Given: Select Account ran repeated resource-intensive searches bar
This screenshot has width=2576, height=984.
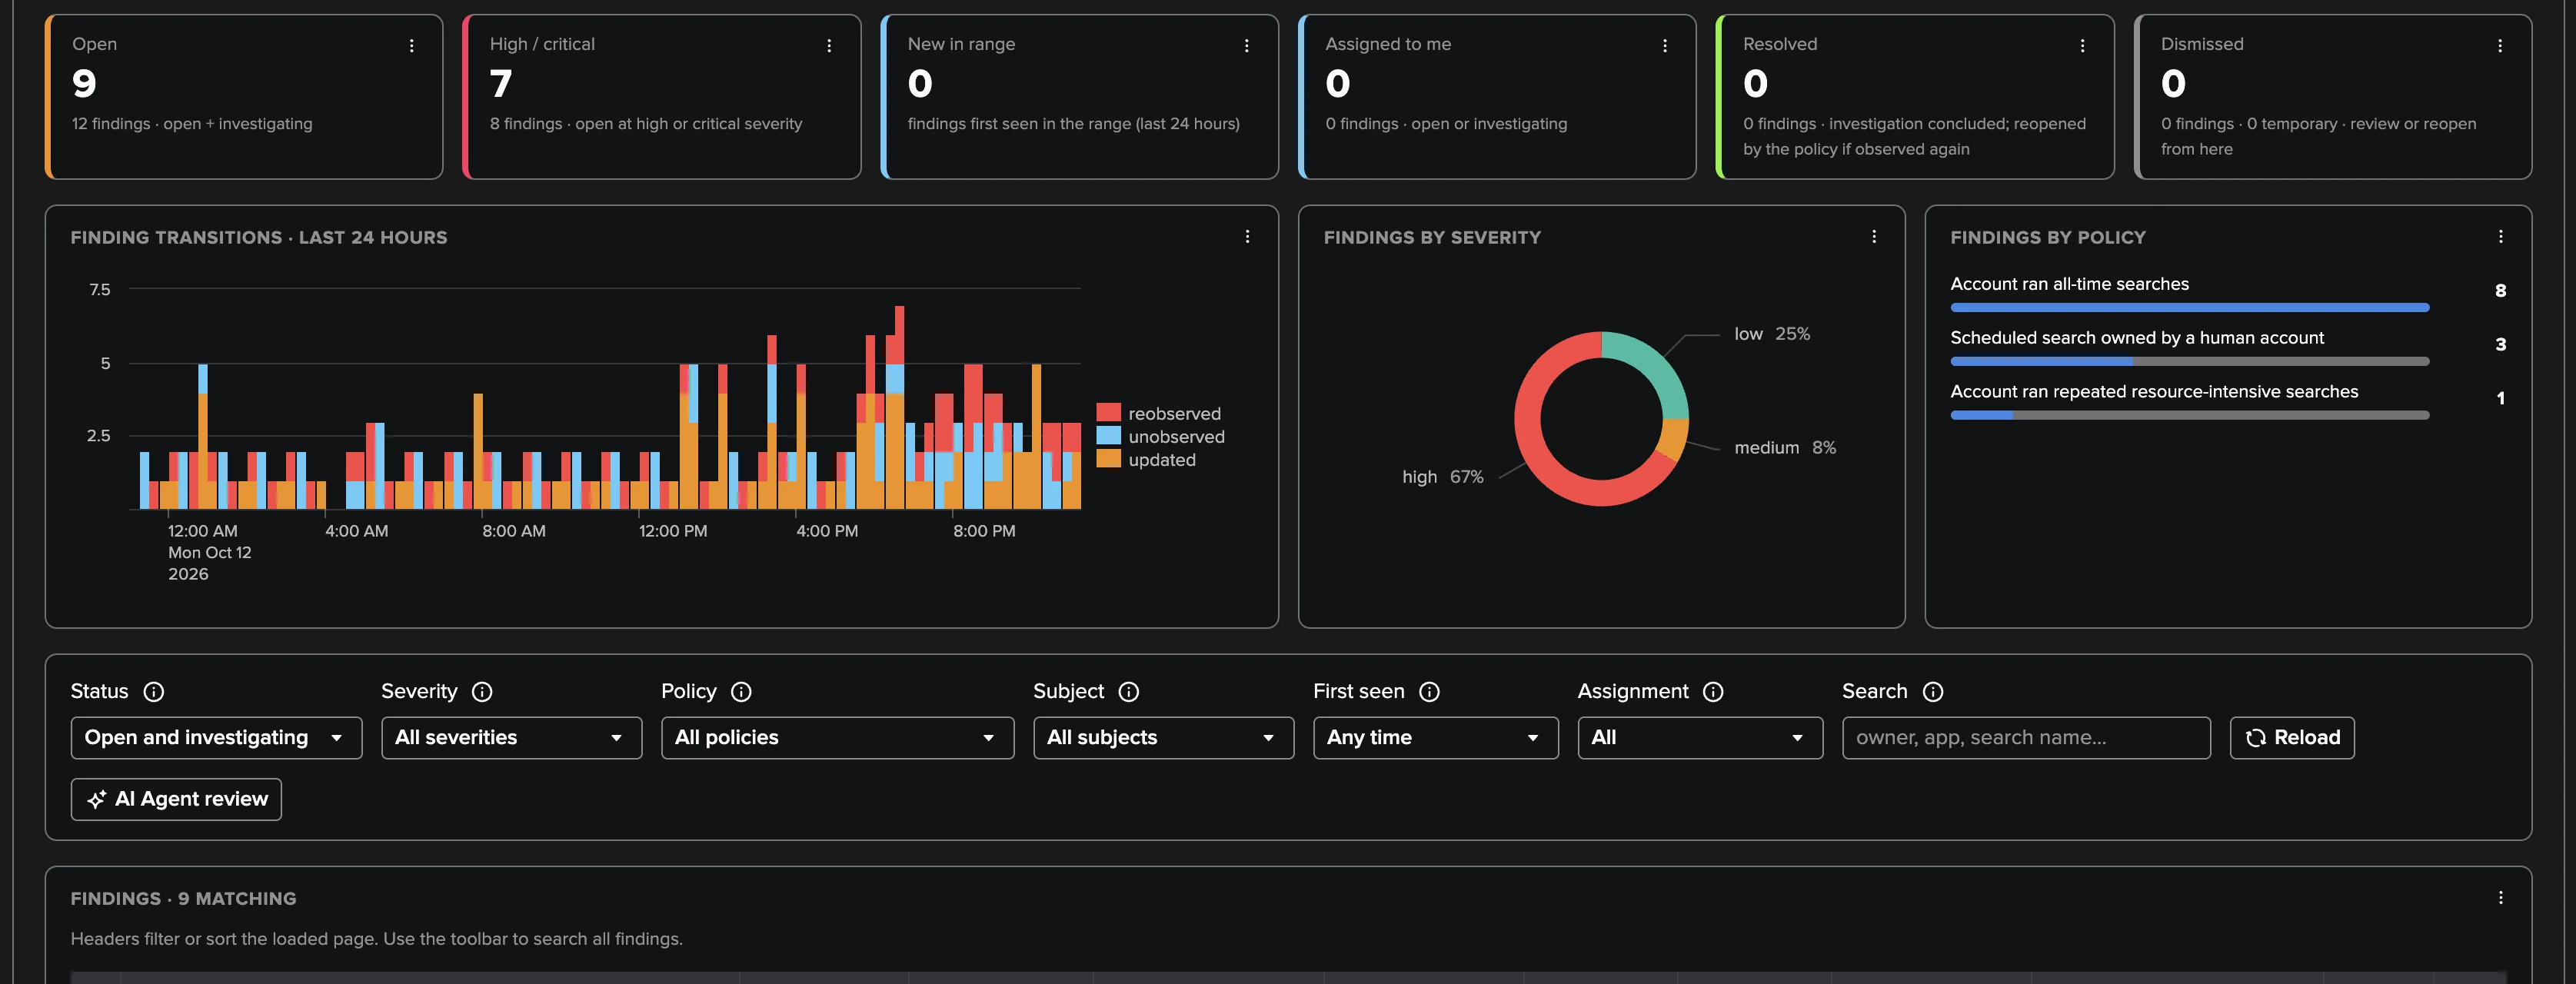Looking at the screenshot, I should tap(2189, 416).
